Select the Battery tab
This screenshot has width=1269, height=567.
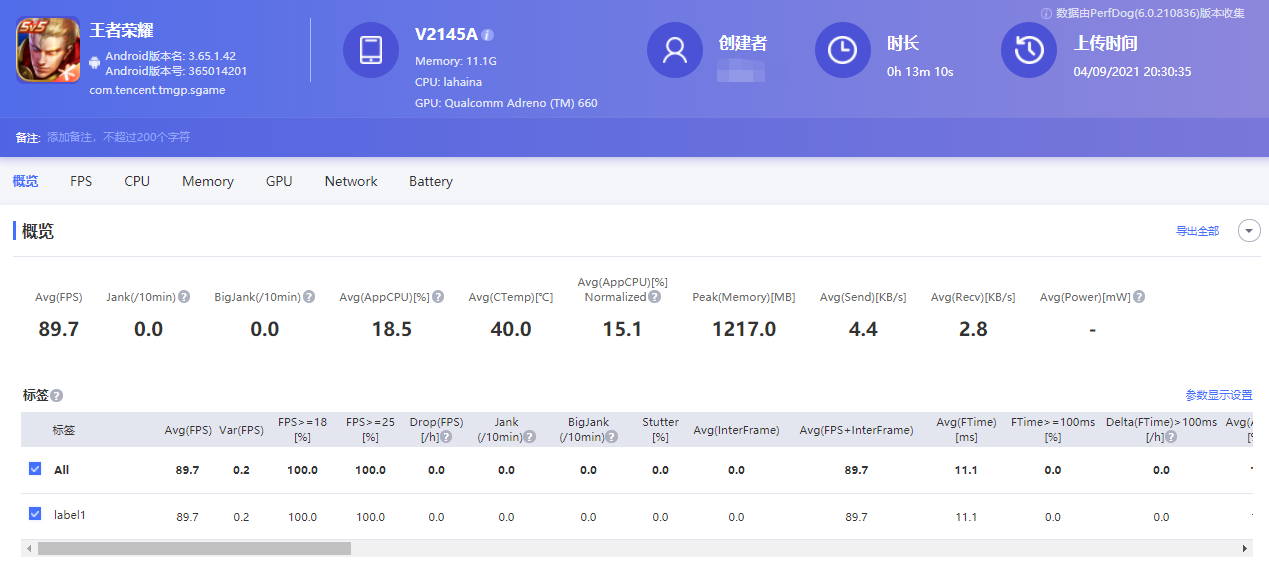[x=431, y=181]
